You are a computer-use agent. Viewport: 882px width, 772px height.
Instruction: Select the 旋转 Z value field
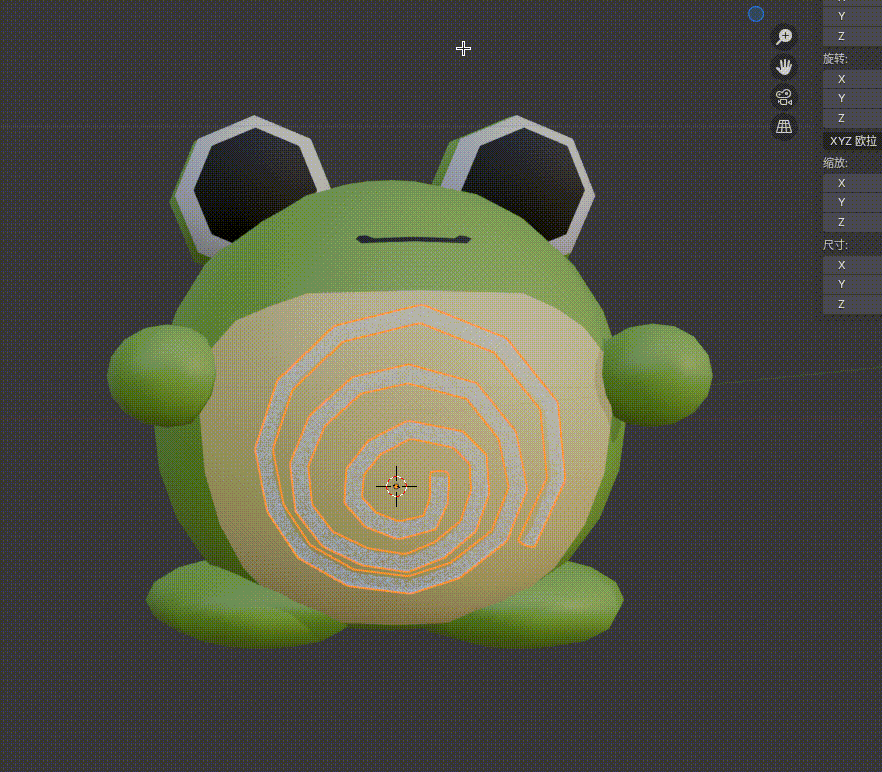[x=852, y=118]
